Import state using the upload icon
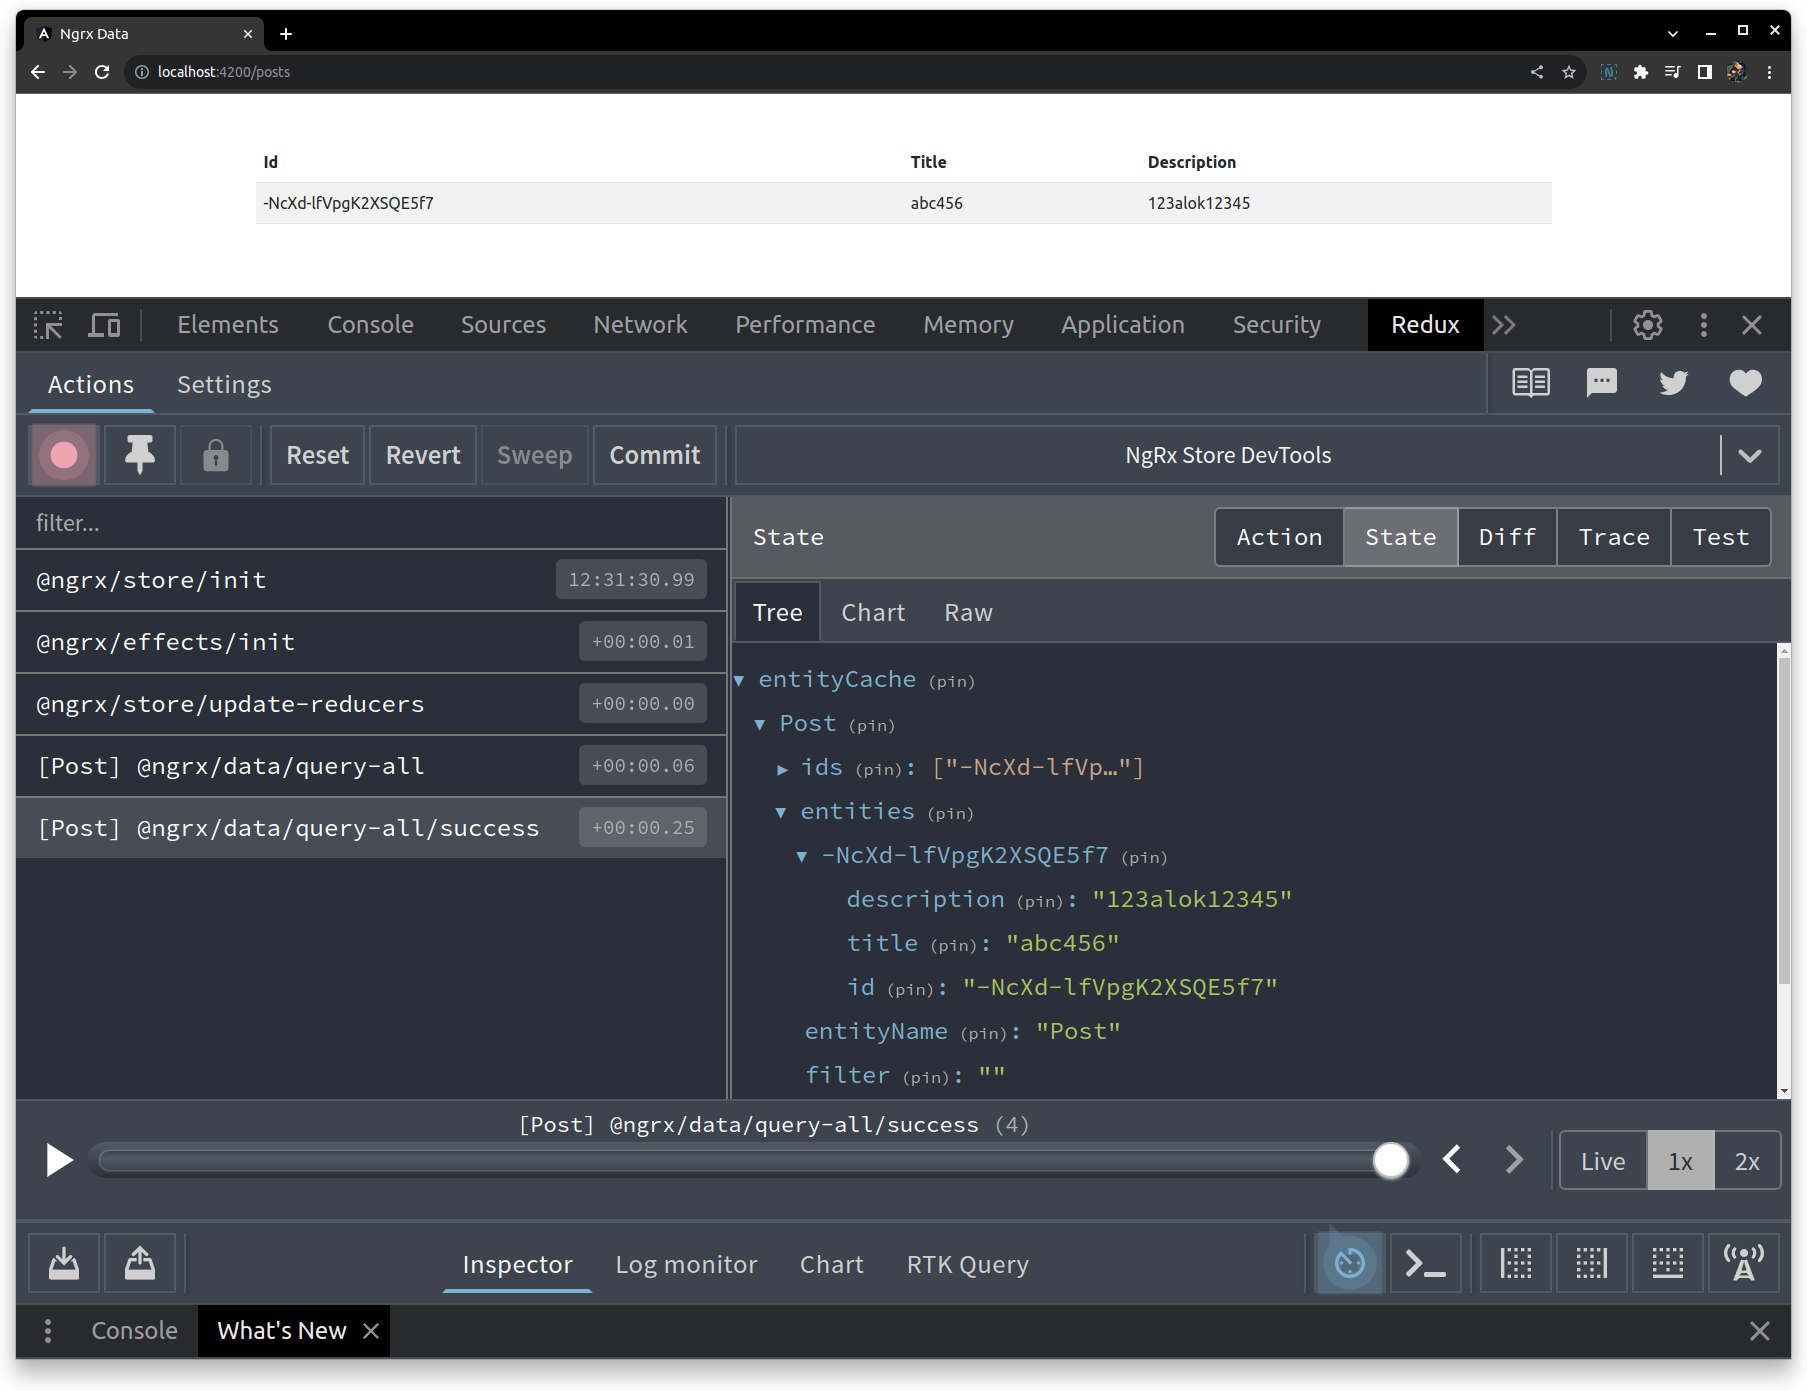This screenshot has width=1807, height=1391. tap(139, 1263)
